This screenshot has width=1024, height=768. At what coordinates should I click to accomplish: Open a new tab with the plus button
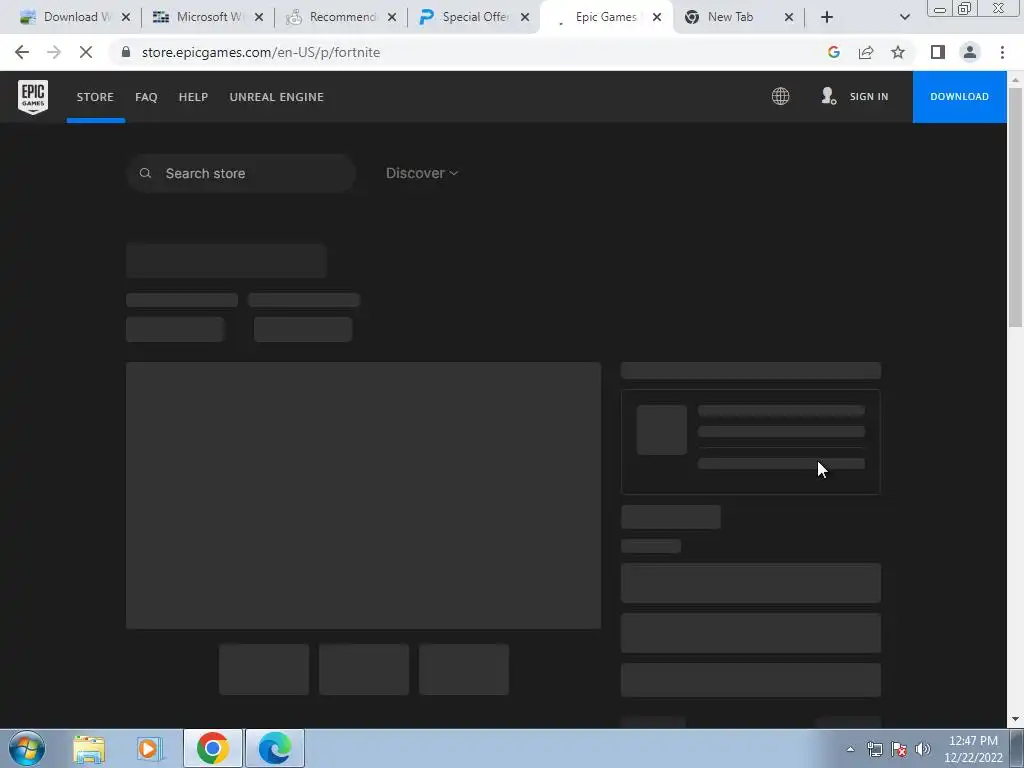(827, 17)
